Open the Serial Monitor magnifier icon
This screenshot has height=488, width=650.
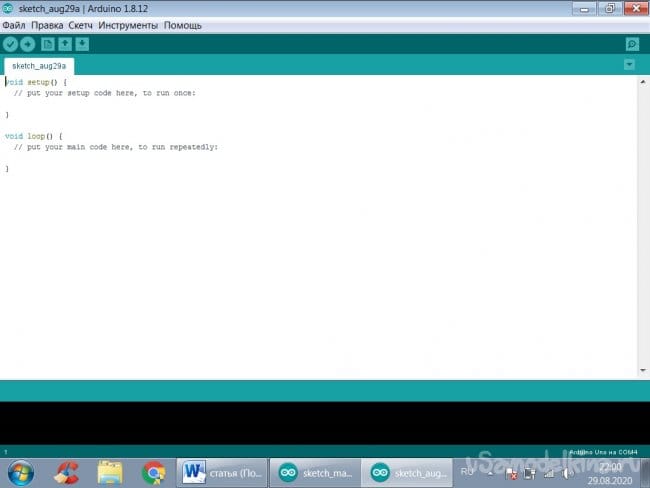[632, 44]
